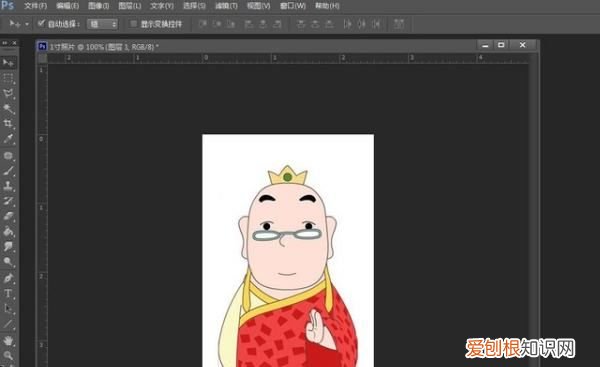Open the 编辑(E) menu
Image resolution: width=600 pixels, height=367 pixels.
click(x=67, y=6)
